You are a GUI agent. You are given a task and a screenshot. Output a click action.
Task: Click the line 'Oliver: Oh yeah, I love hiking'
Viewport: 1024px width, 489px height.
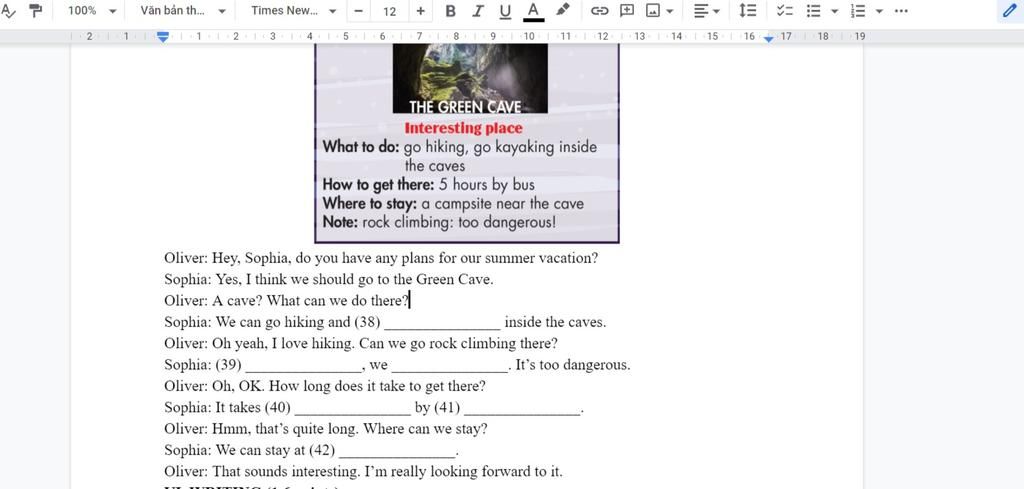click(360, 343)
